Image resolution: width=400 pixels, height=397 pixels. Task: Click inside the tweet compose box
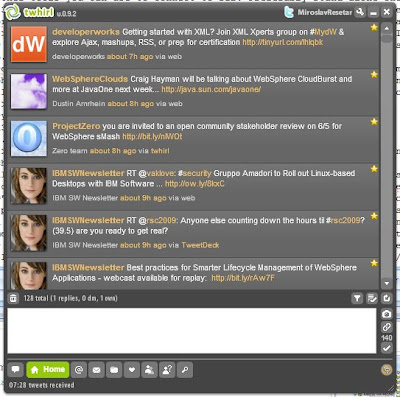coord(192,331)
